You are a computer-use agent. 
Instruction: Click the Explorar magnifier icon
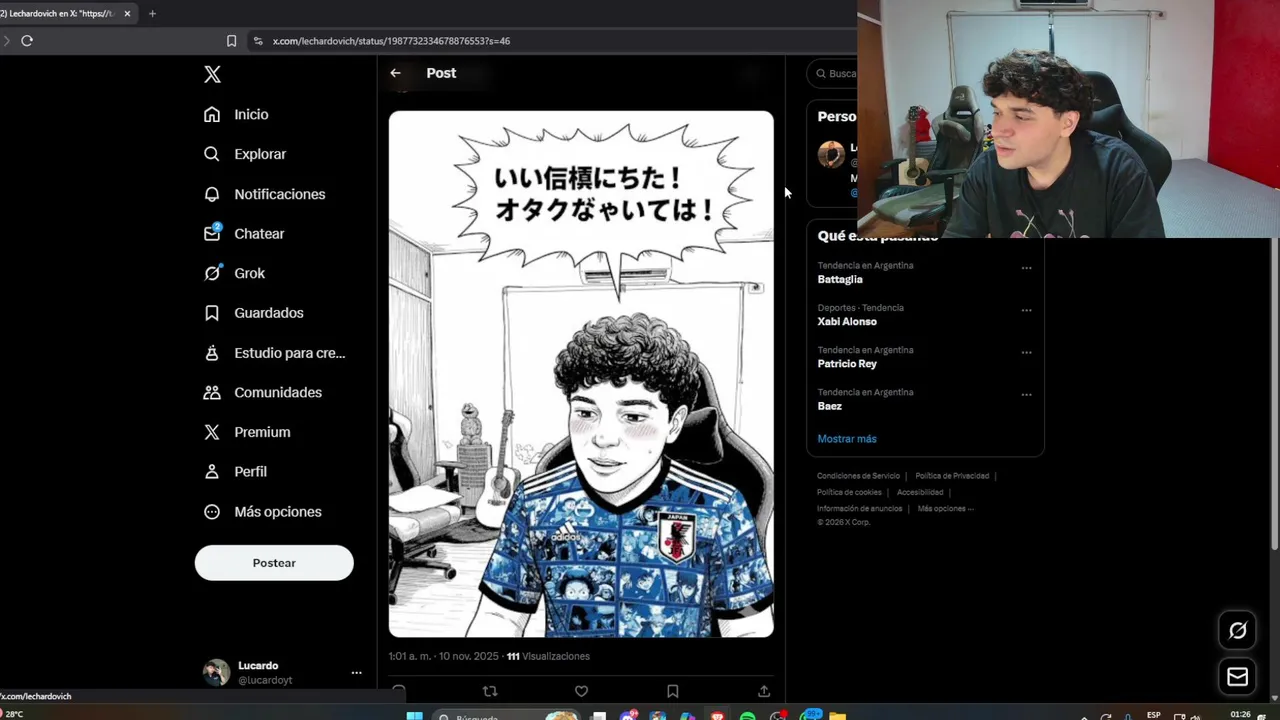pyautogui.click(x=212, y=154)
